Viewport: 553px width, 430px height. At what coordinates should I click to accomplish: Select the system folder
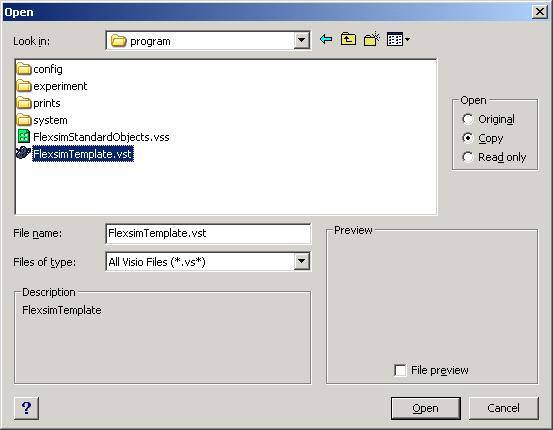tap(42, 120)
